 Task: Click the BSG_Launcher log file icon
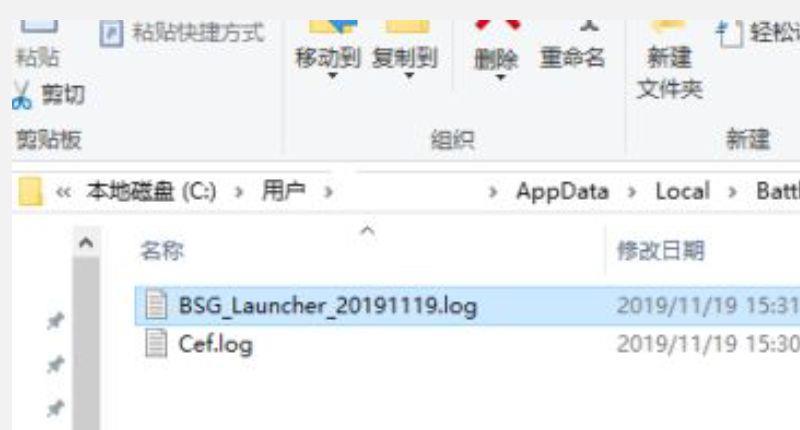pos(156,305)
